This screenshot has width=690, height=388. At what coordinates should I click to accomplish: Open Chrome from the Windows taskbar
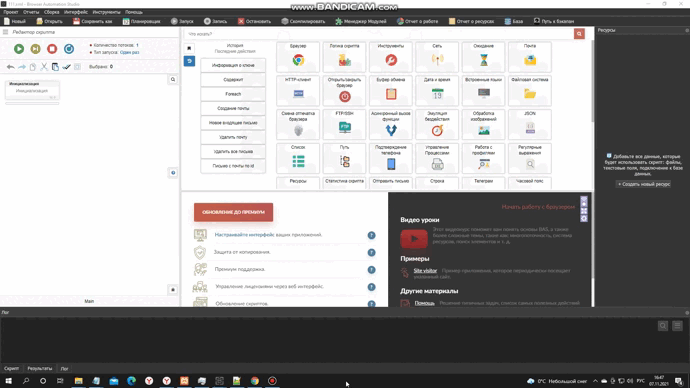(255, 381)
